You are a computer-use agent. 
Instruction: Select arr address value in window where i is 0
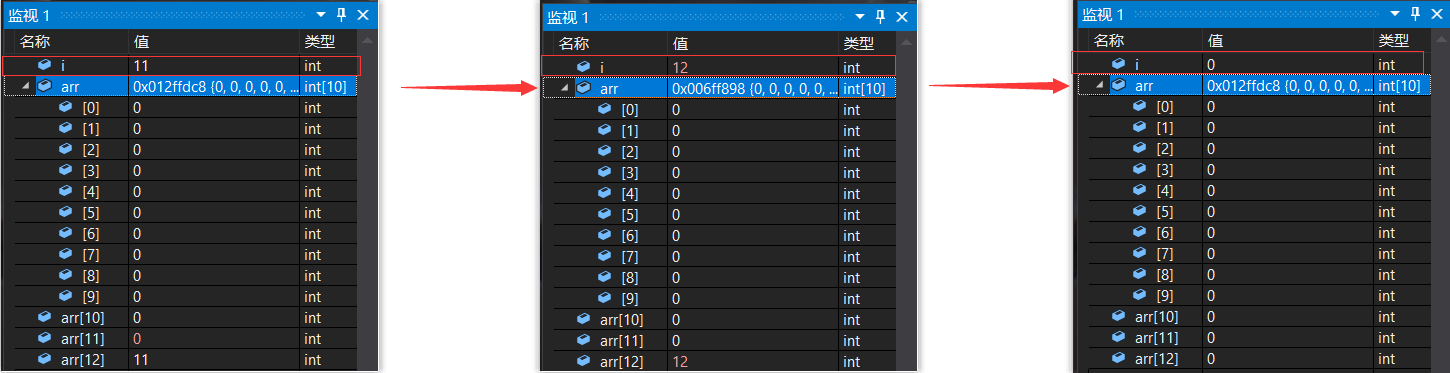click(1288, 86)
